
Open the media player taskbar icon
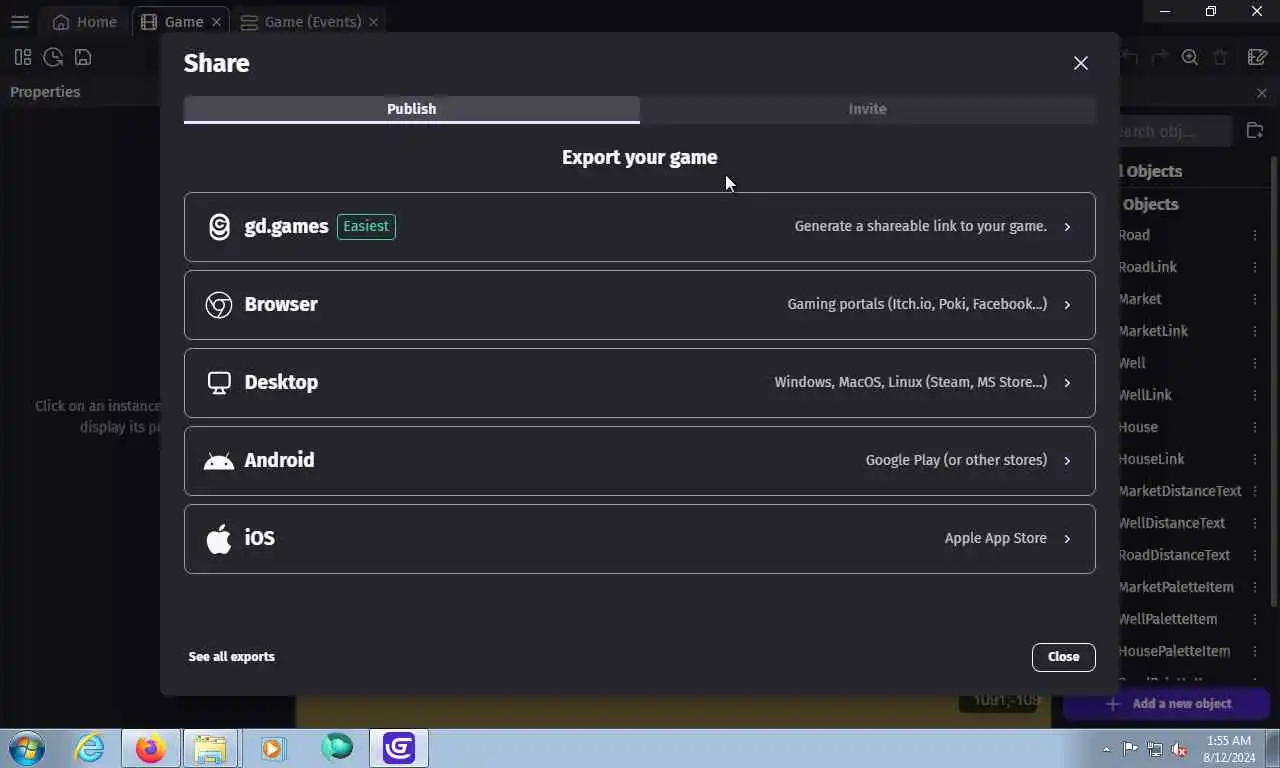click(273, 748)
